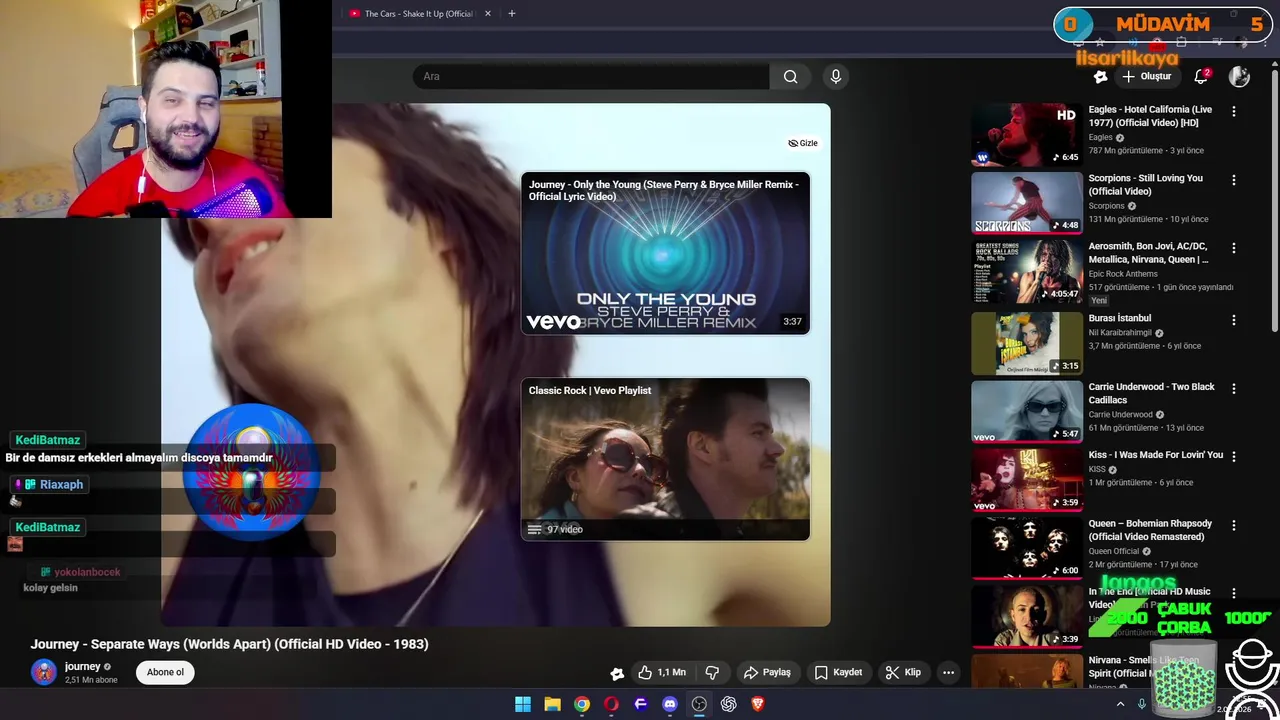Open Scorpions Still Loving You thumbnail
This screenshot has width=1280, height=720.
[1027, 203]
